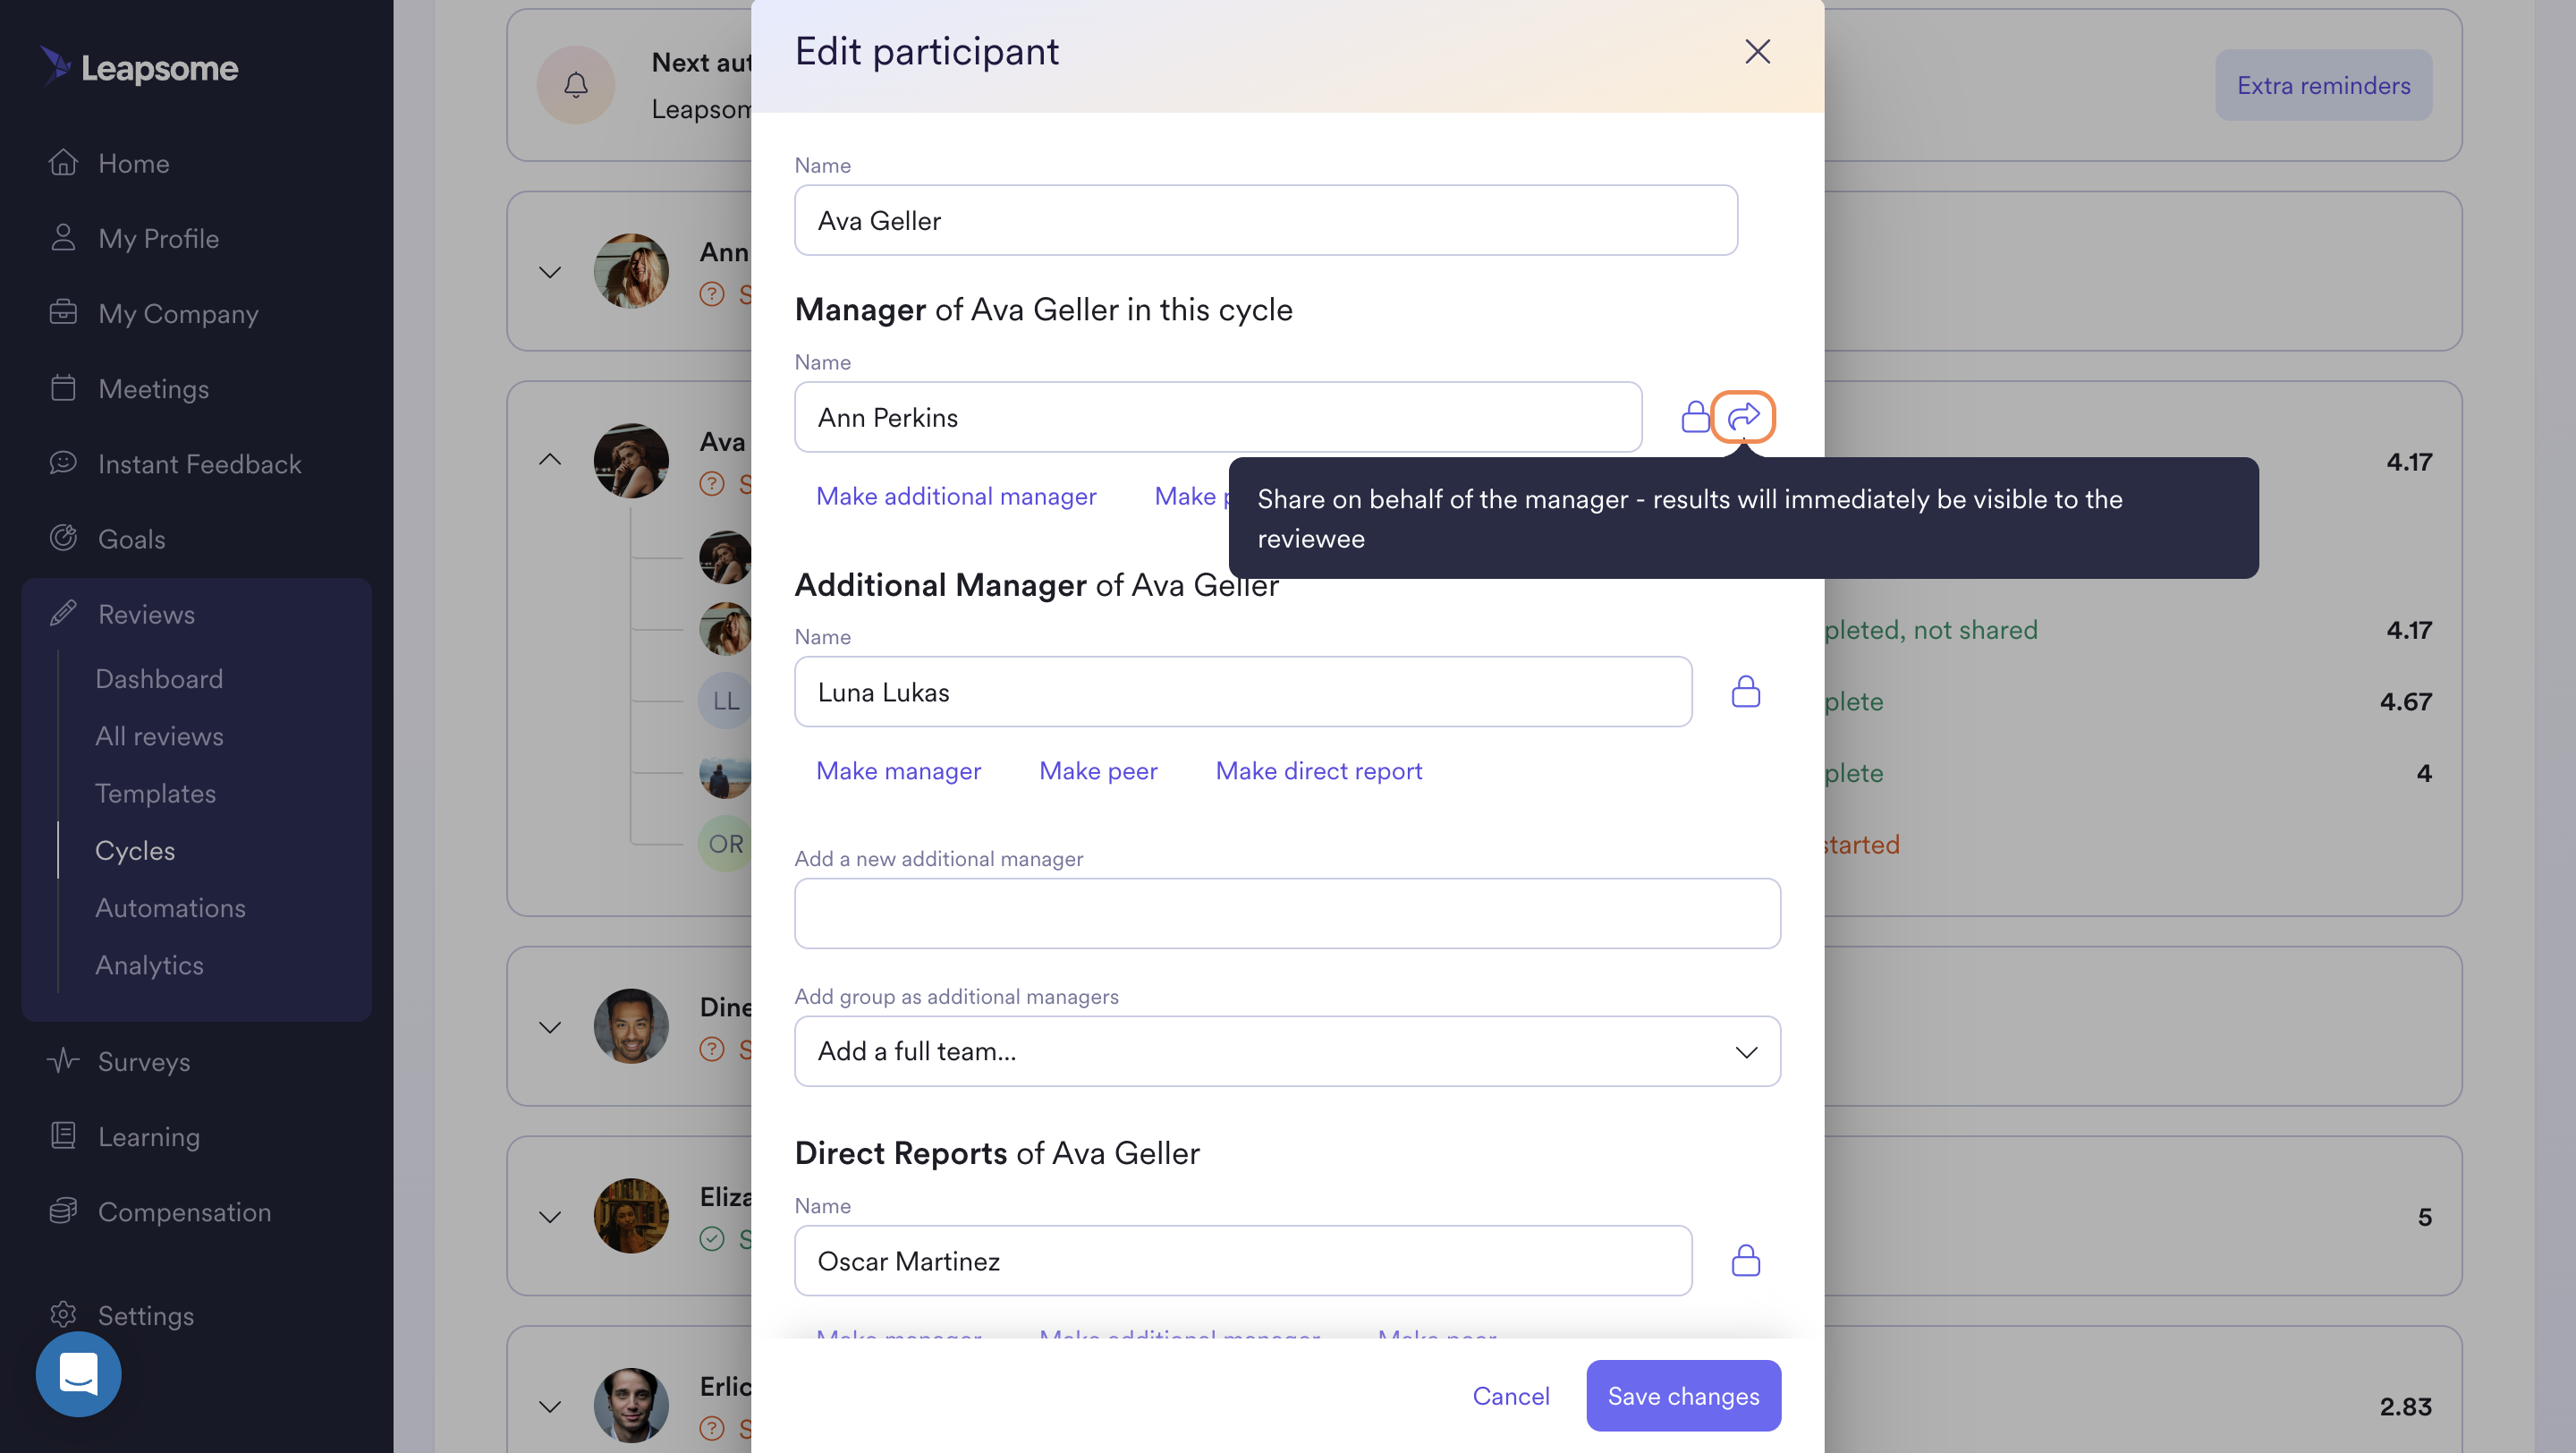Click the Reviews pencil icon
The width and height of the screenshot is (2576, 1453).
coord(63,613)
